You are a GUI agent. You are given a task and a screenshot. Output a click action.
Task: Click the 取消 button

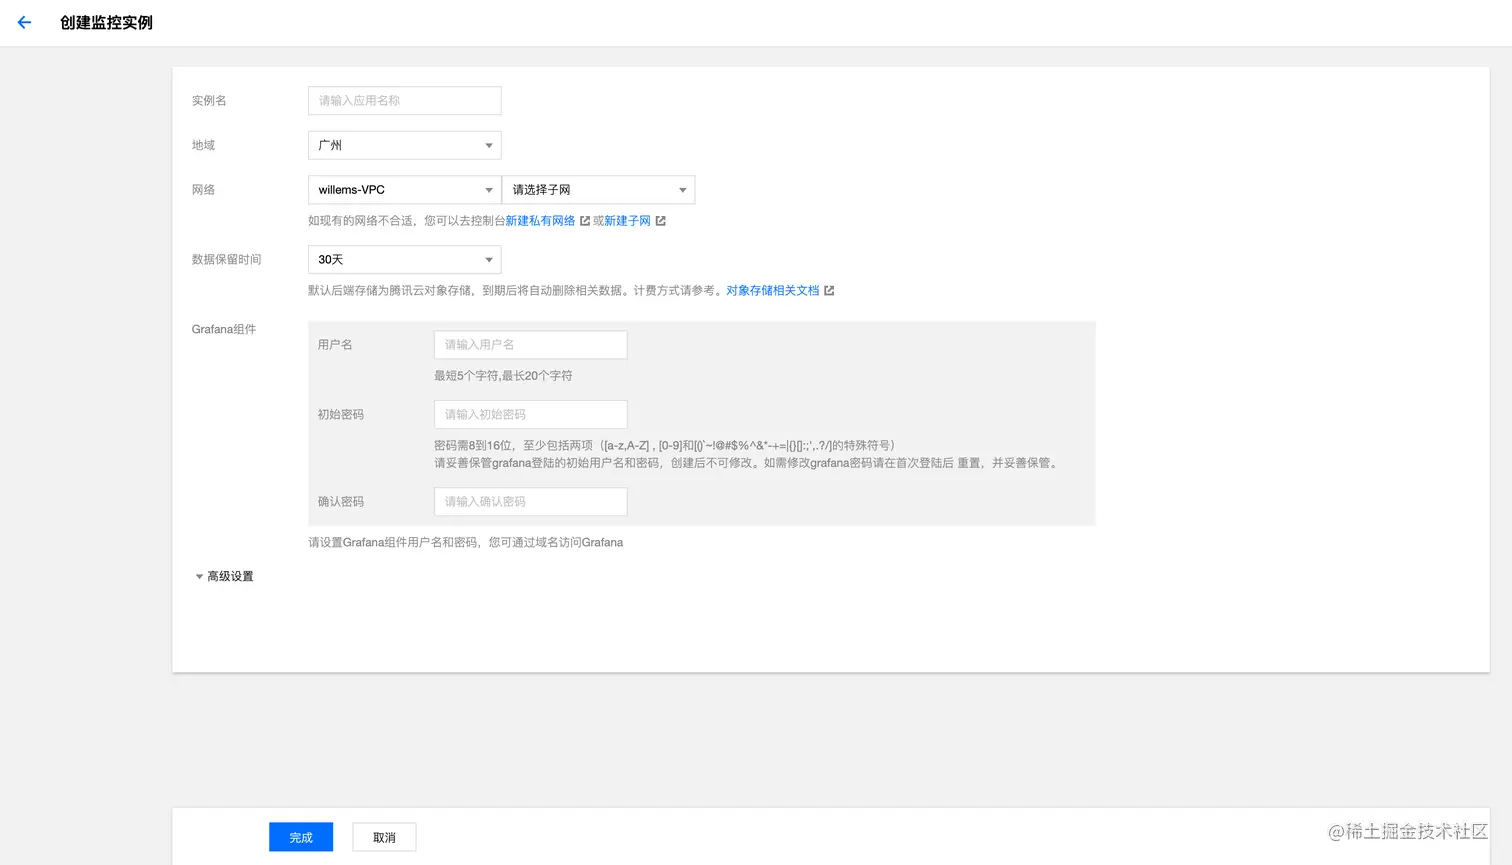(x=384, y=837)
